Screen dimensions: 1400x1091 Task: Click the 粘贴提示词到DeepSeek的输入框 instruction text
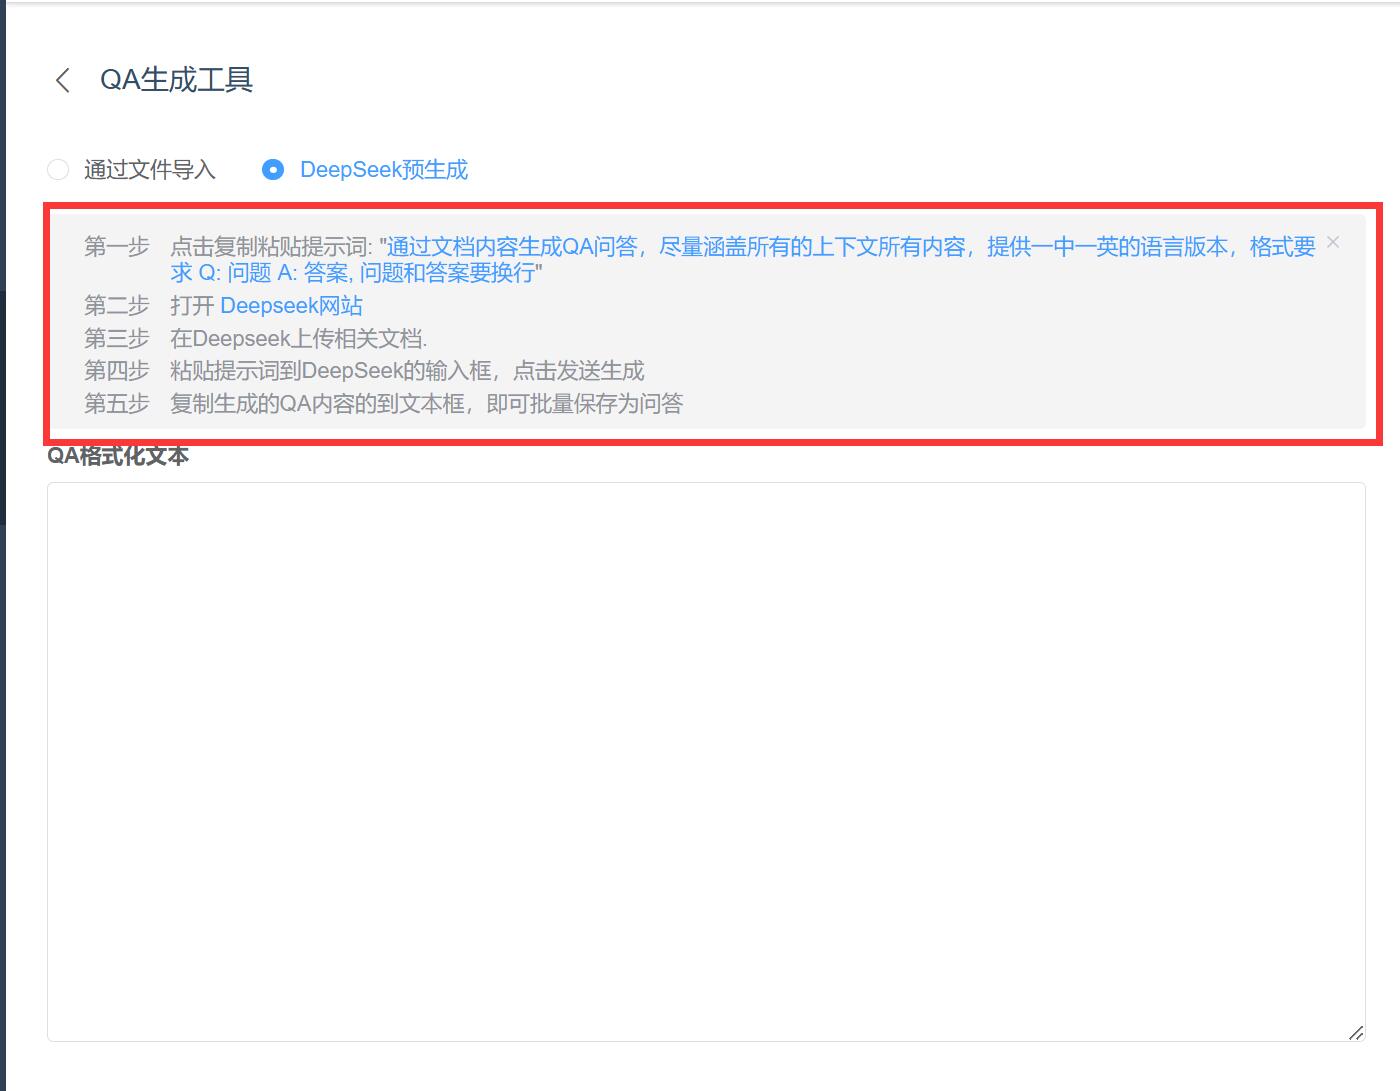pos(406,371)
